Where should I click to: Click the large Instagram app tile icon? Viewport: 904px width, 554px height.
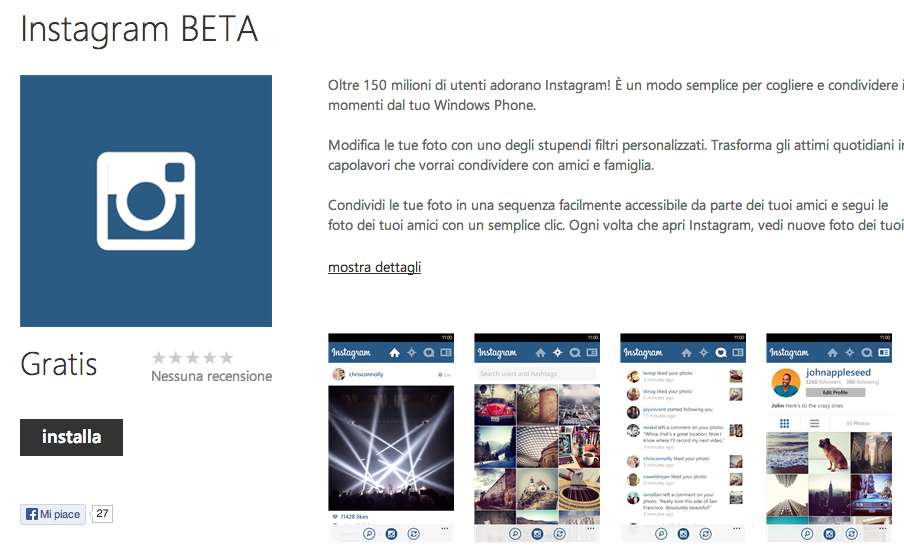coord(146,201)
